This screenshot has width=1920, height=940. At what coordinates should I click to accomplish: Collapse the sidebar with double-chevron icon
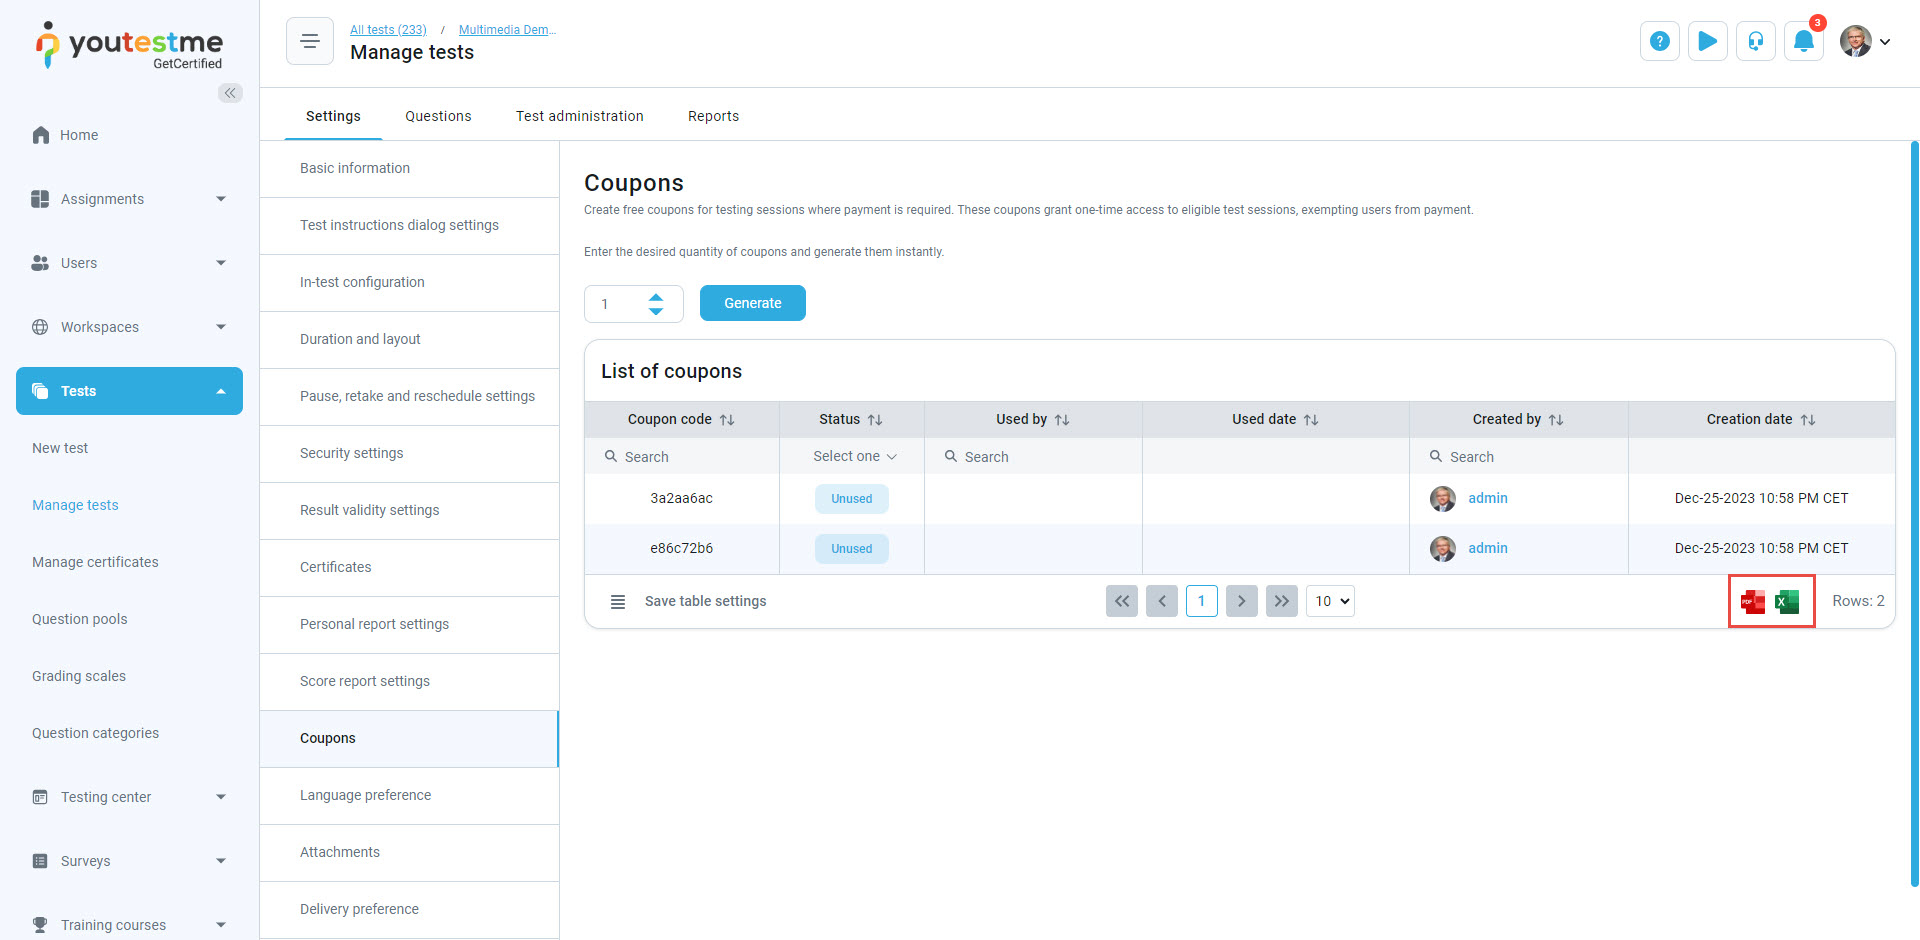click(x=230, y=93)
